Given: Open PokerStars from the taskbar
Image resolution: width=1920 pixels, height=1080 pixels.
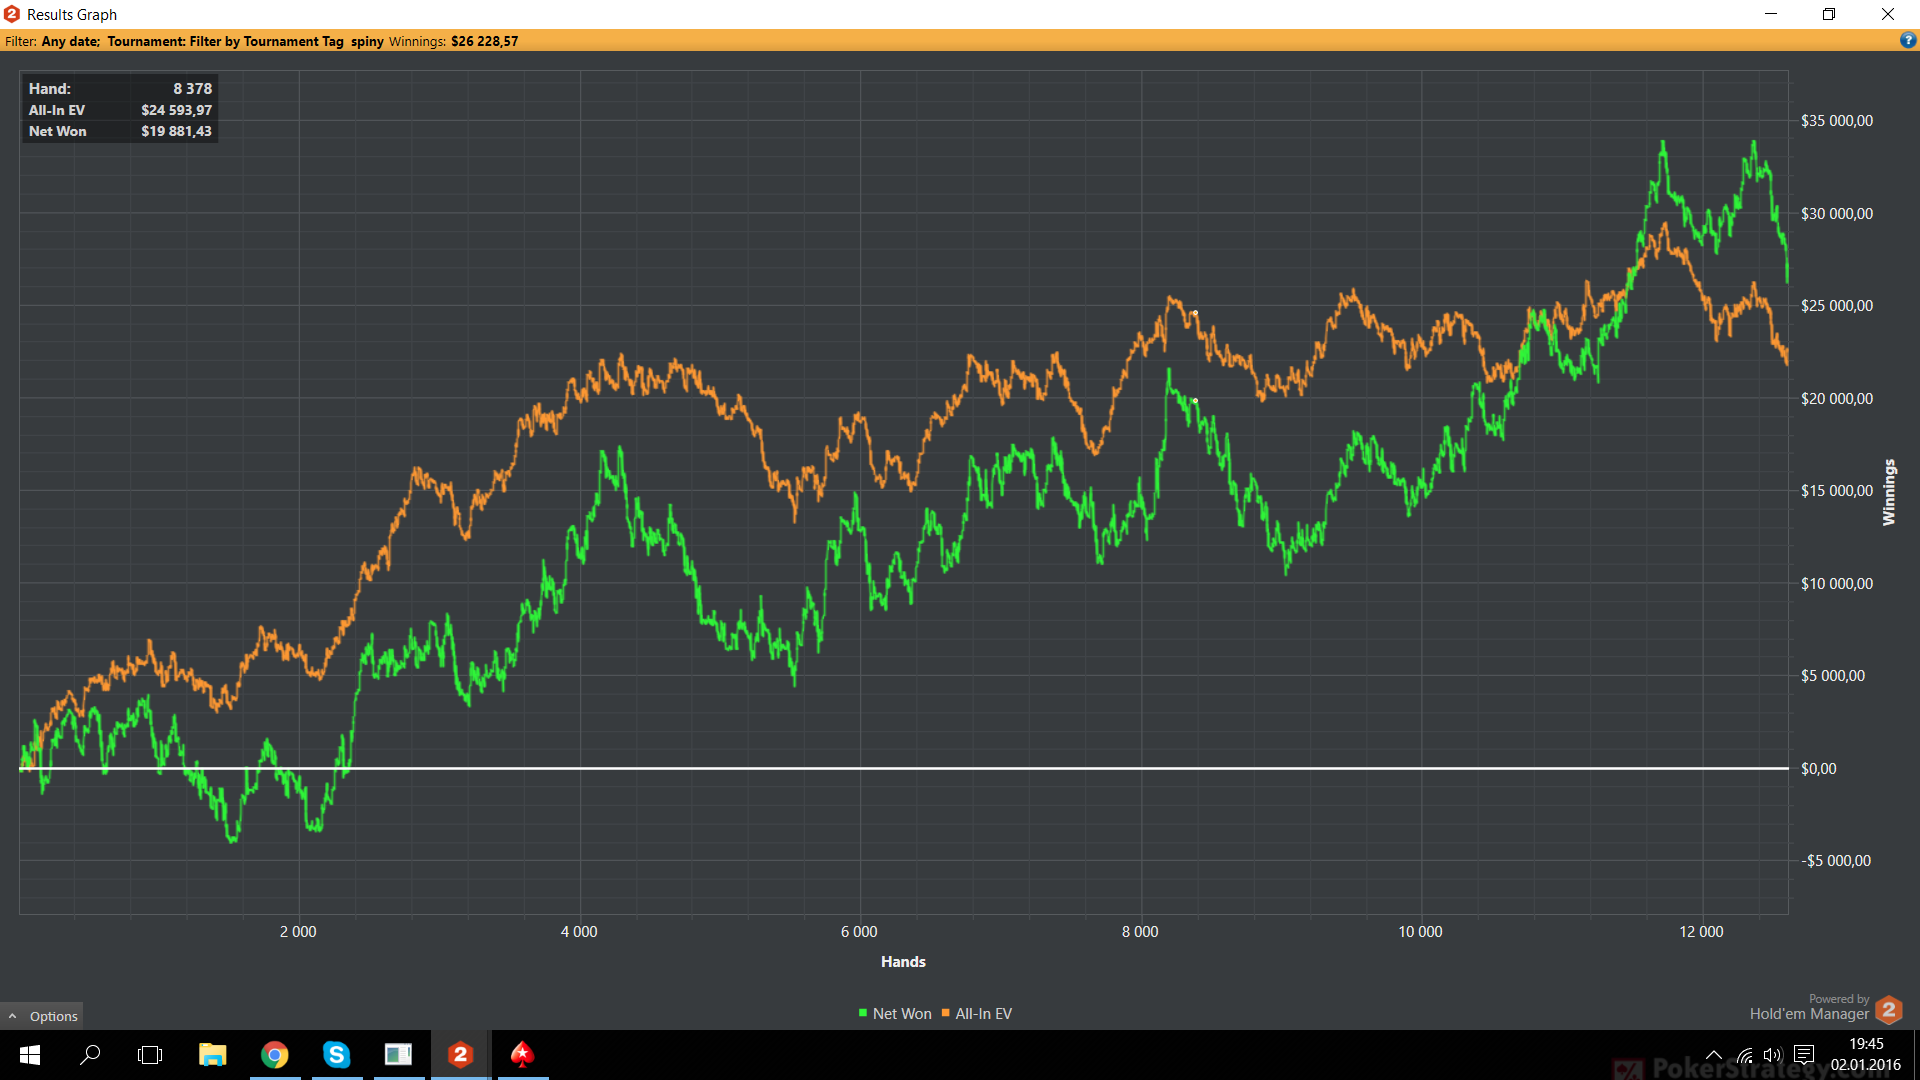Looking at the screenshot, I should [522, 1055].
